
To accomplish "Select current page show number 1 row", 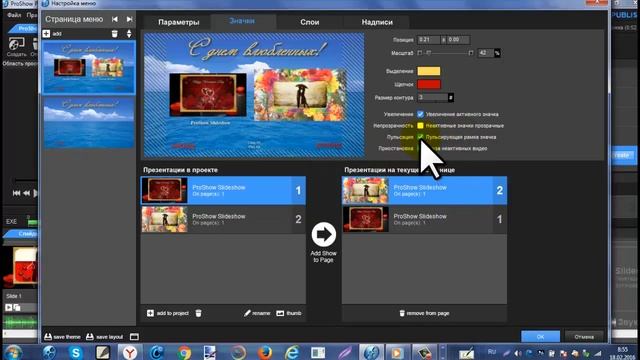I will [424, 219].
